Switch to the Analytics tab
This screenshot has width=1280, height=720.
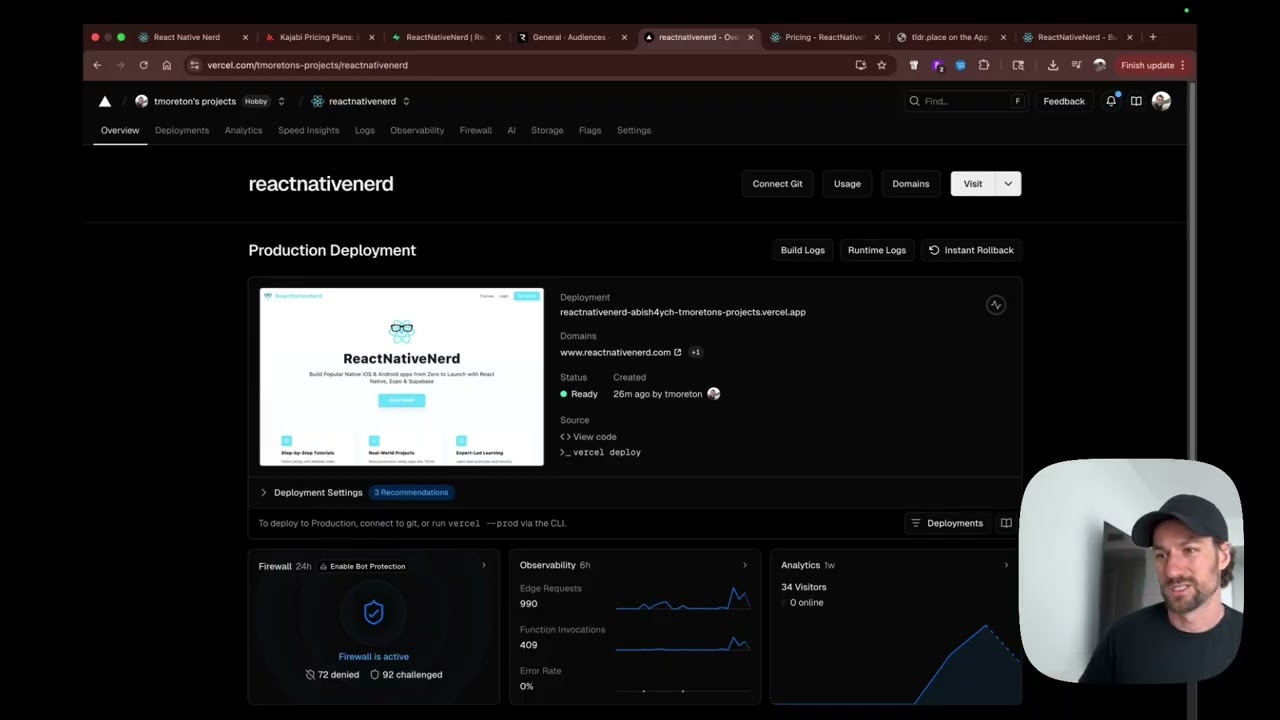coord(243,130)
